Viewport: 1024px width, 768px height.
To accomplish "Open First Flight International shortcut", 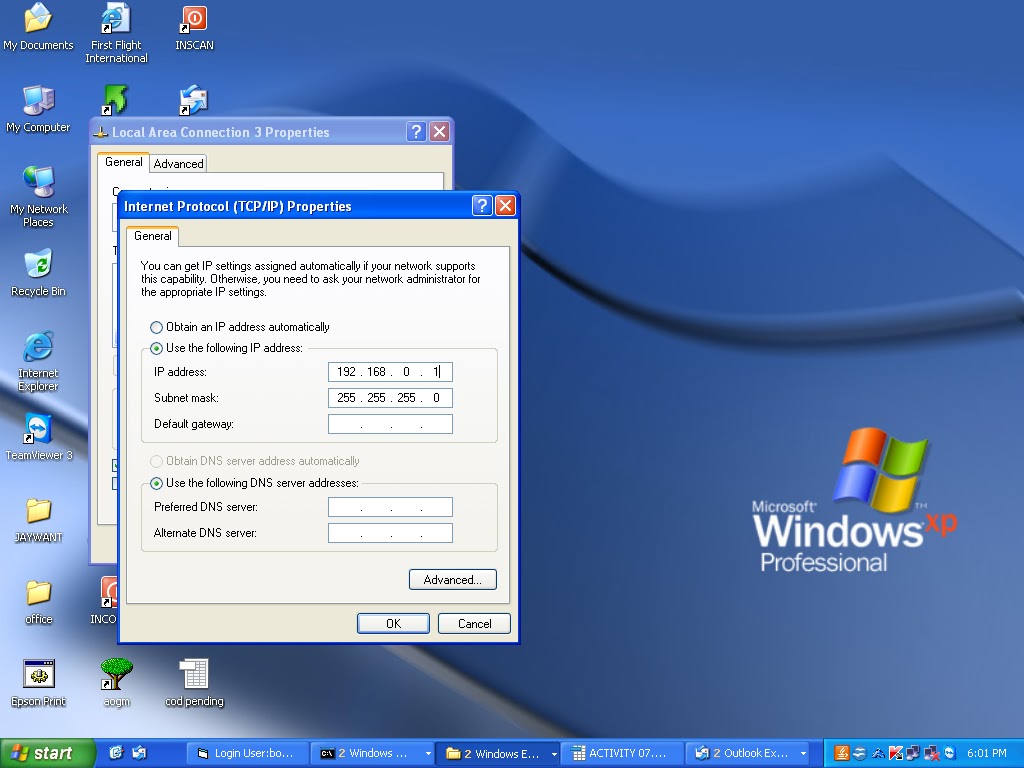I will [116, 33].
